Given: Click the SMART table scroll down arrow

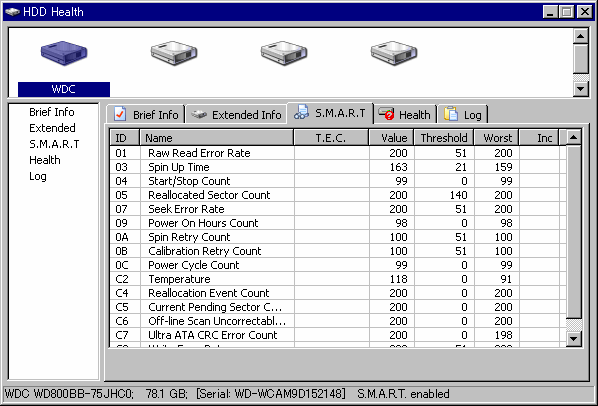Looking at the screenshot, I should (574, 339).
